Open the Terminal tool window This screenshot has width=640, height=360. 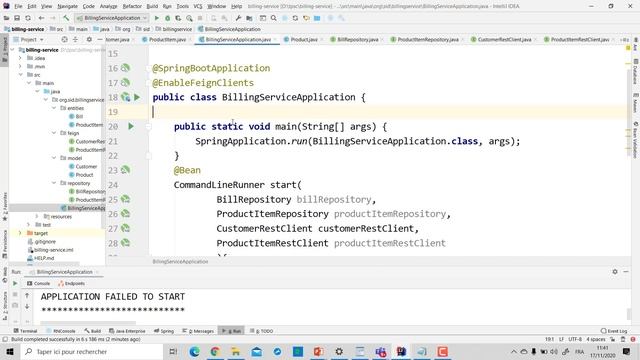[x=25, y=331]
